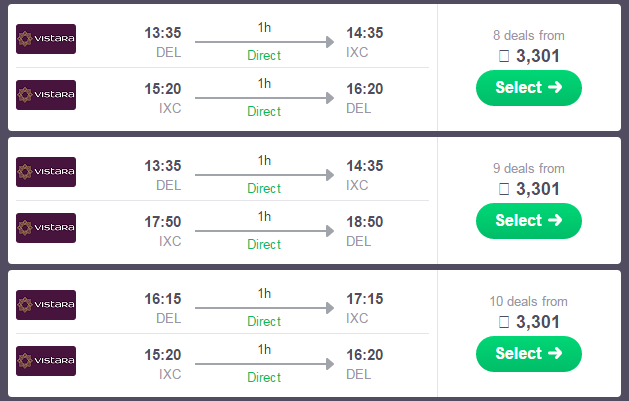Viewport: 629px width, 401px height.
Task: Click Vistara logo on the 17:50 IXC flight
Action: [46, 228]
